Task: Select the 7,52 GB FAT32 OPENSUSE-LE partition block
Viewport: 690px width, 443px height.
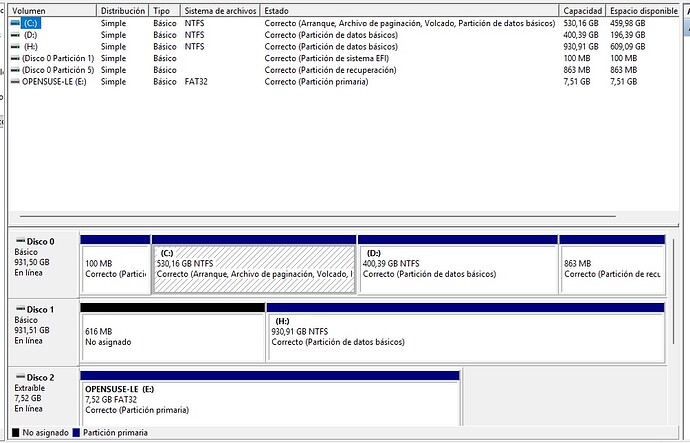Action: pyautogui.click(x=269, y=398)
